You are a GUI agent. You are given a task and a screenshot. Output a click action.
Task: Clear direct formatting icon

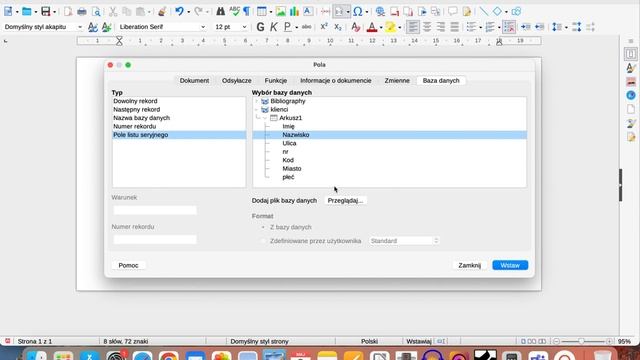(356, 27)
